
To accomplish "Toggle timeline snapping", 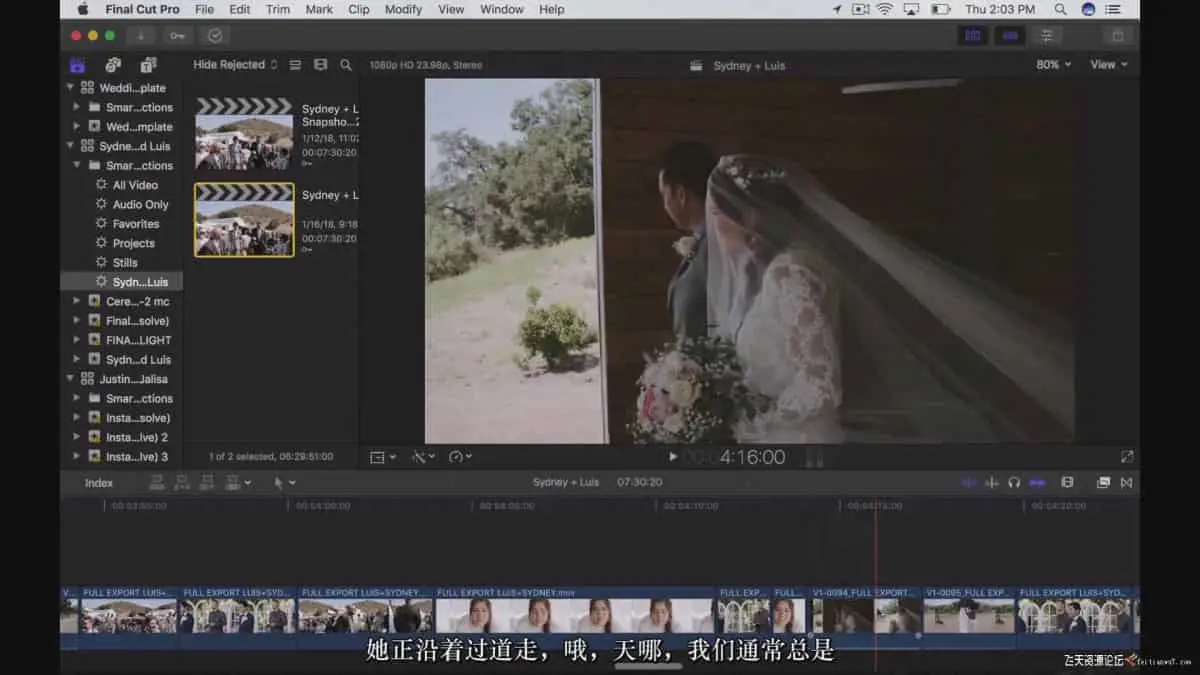I will coord(1037,483).
